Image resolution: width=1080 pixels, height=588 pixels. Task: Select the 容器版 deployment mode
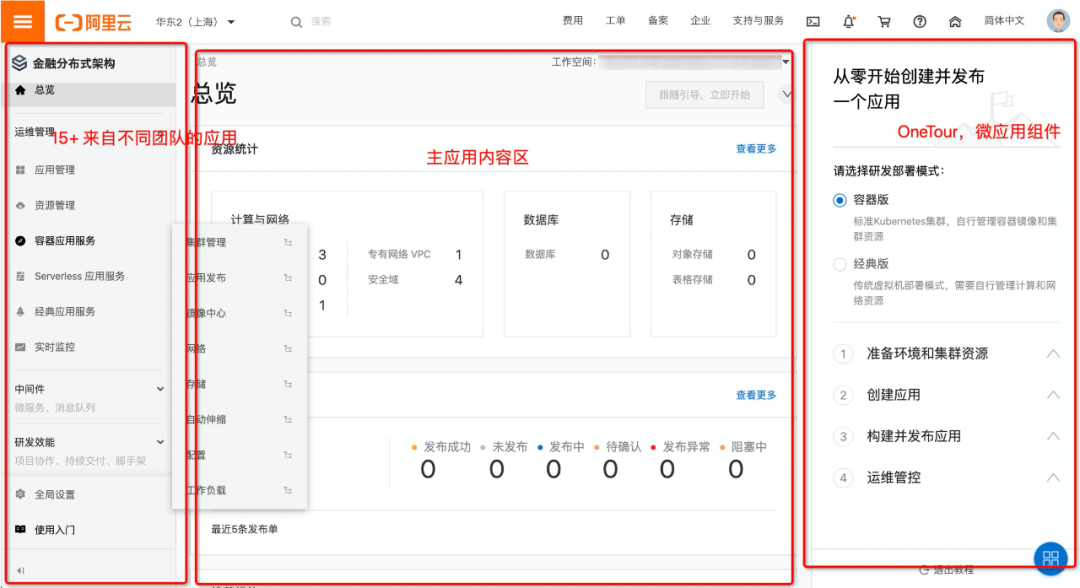pyautogui.click(x=839, y=200)
